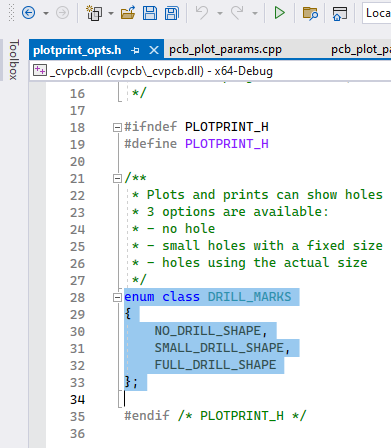This screenshot has width=391, height=448.
Task: Click the Redo icon
Action: (x=237, y=13)
